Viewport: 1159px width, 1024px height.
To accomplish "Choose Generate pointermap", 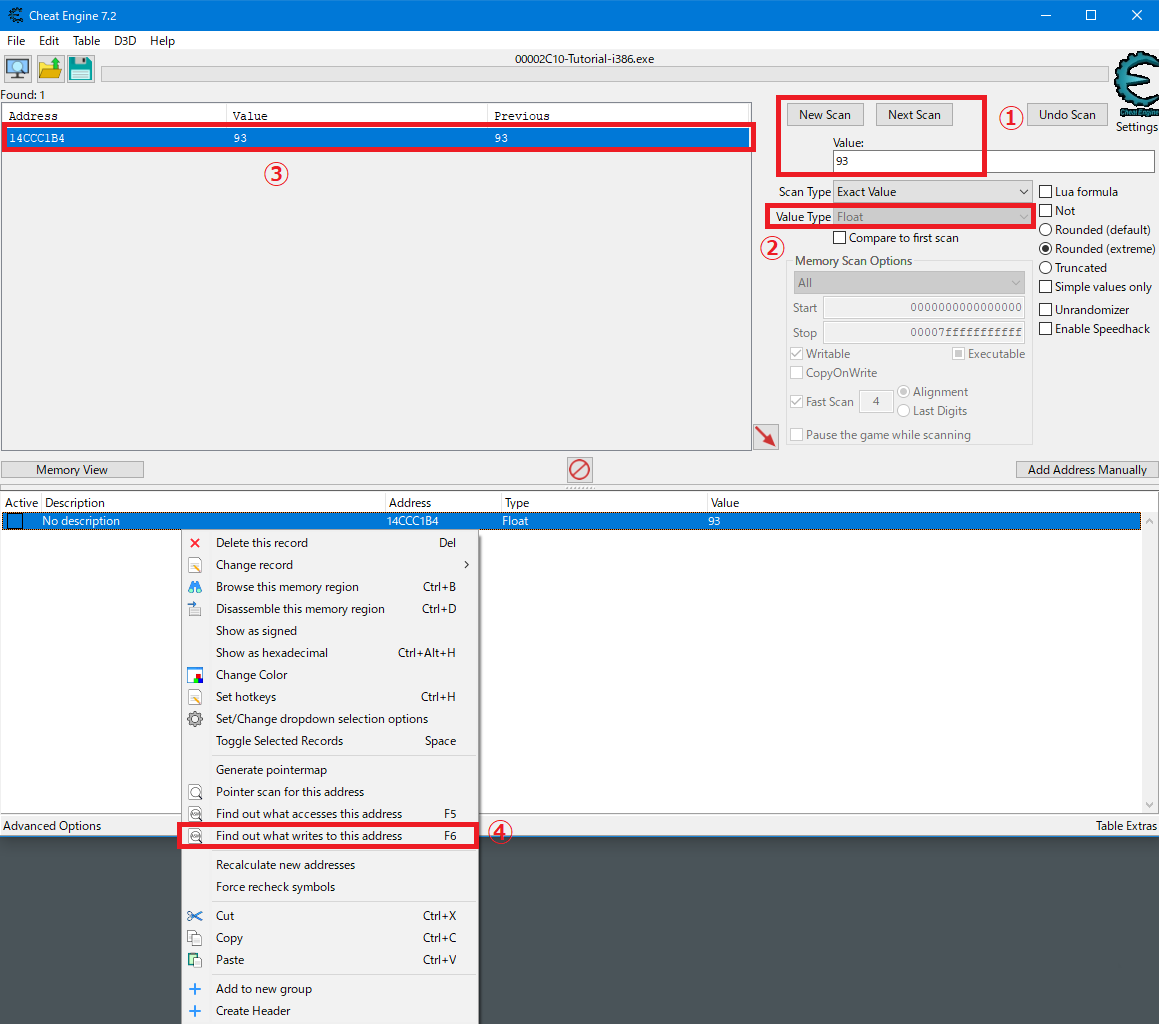I will [x=330, y=770].
